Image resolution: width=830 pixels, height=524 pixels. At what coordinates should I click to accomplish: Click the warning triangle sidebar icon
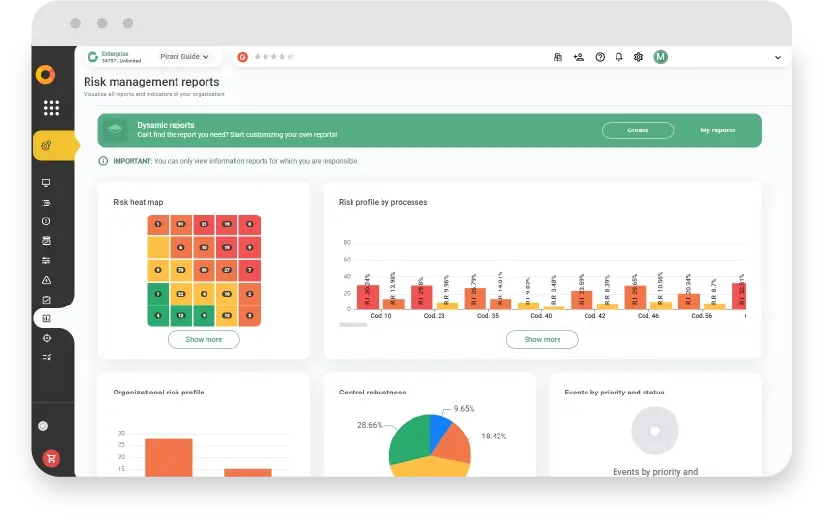pyautogui.click(x=46, y=280)
